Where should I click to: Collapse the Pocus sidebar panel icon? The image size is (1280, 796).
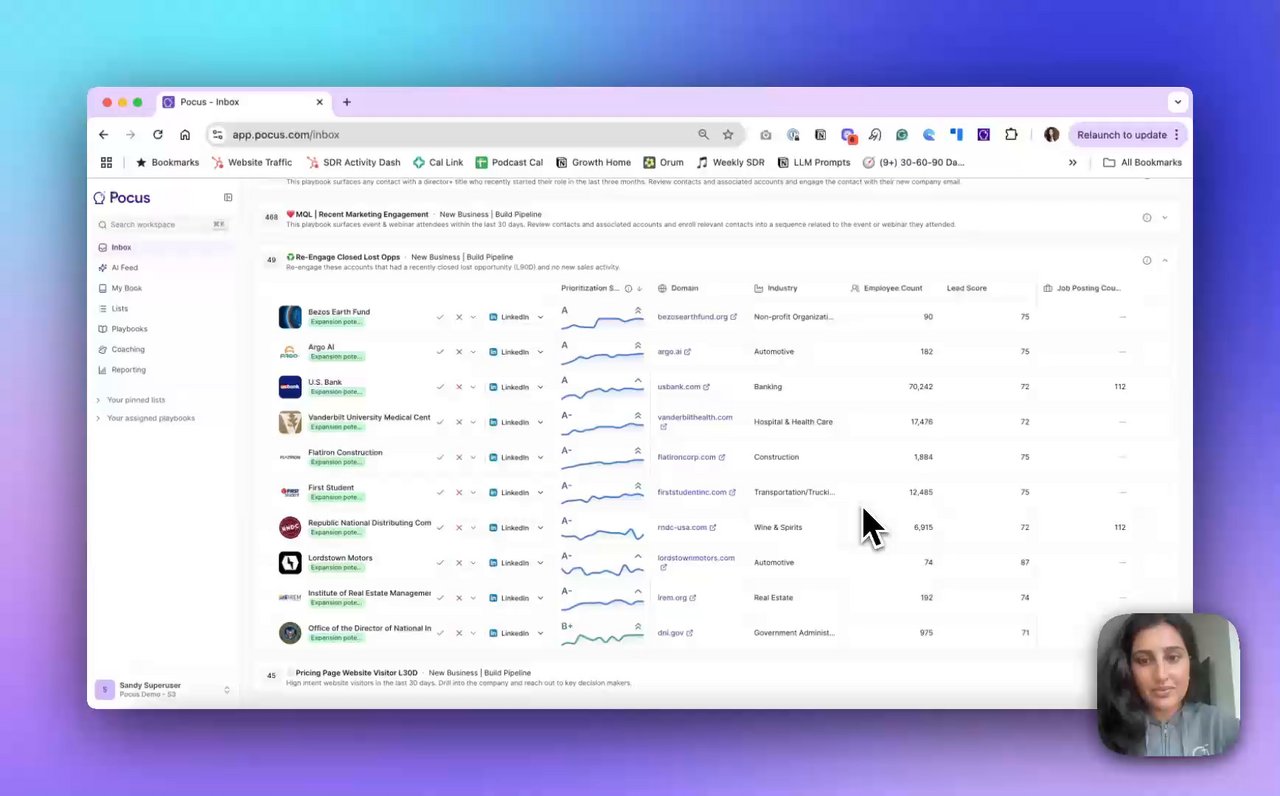tap(228, 198)
